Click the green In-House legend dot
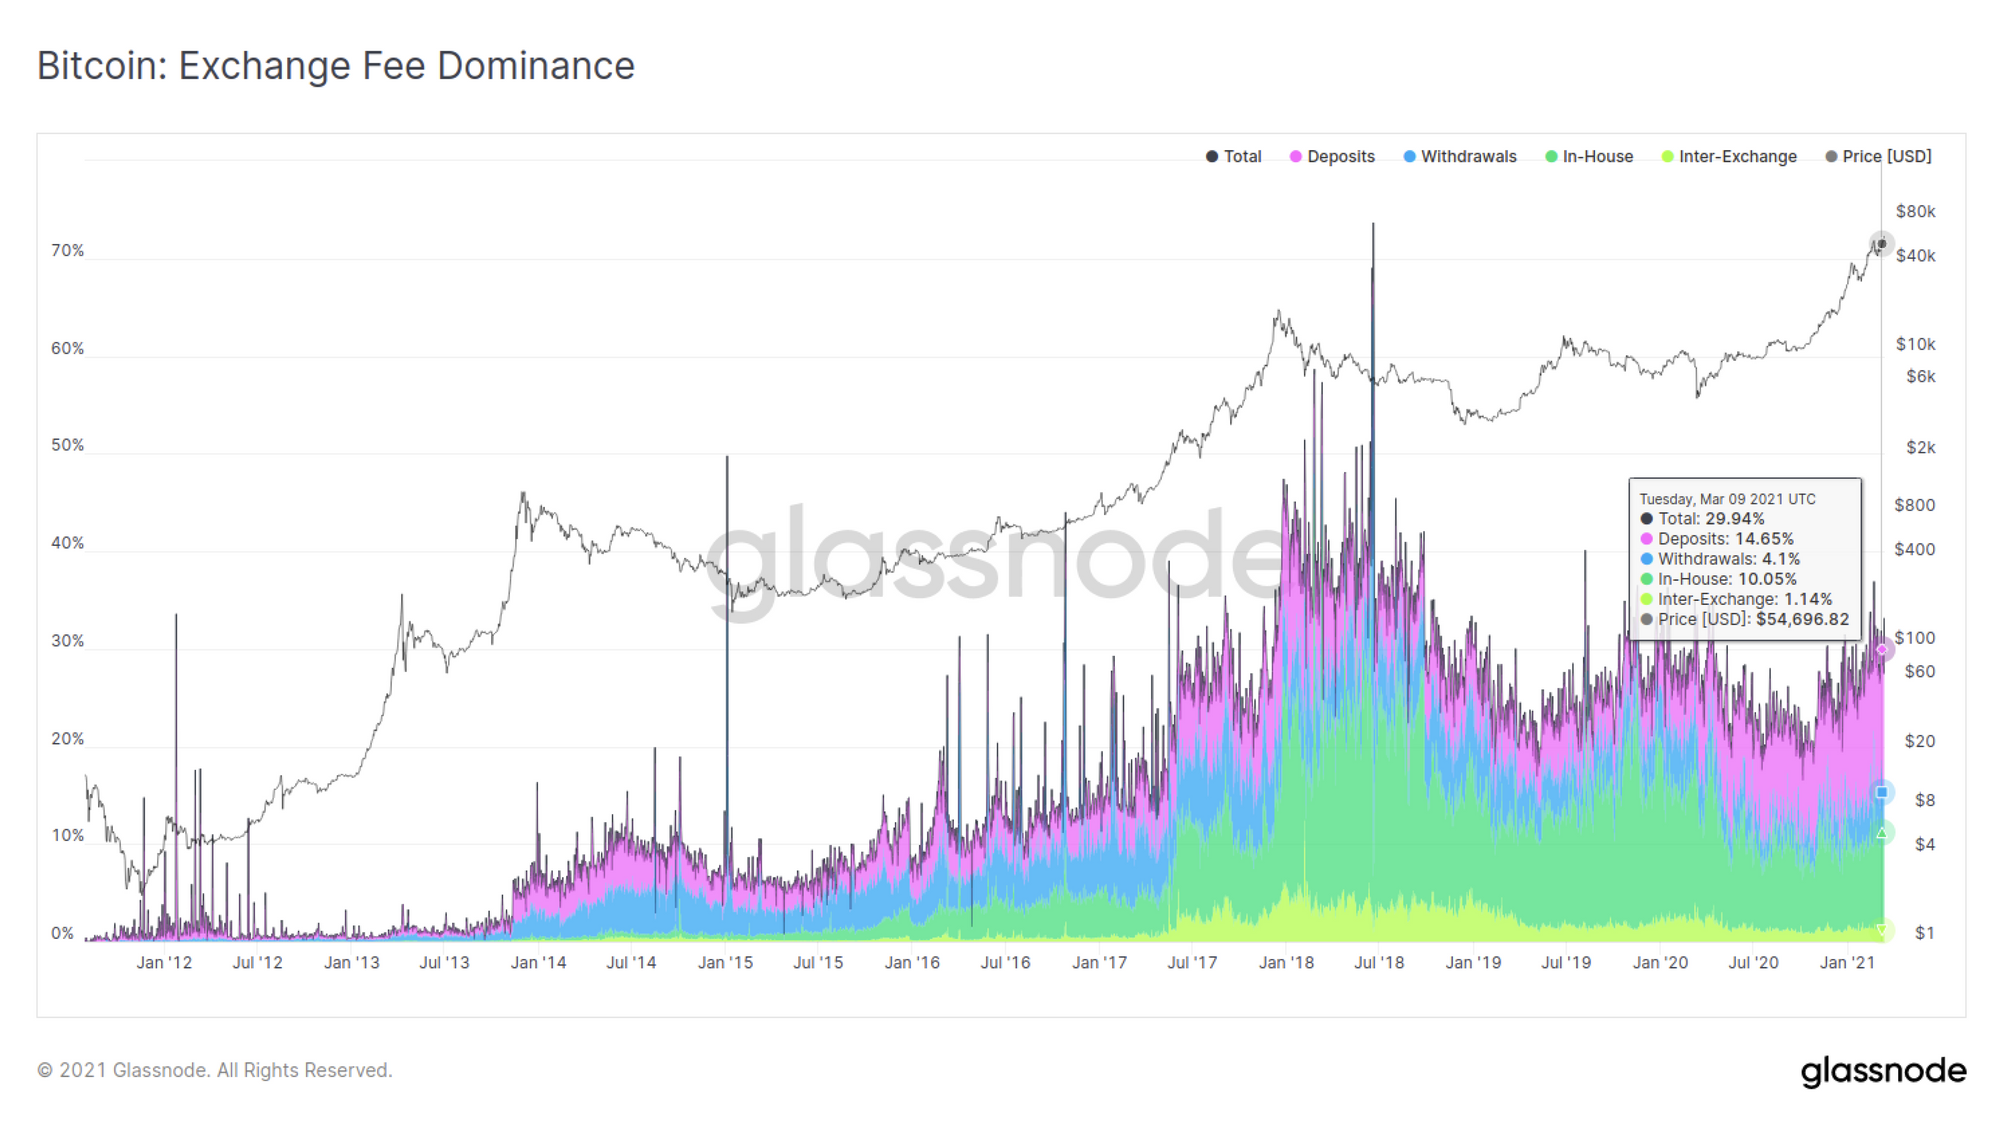 (1551, 157)
